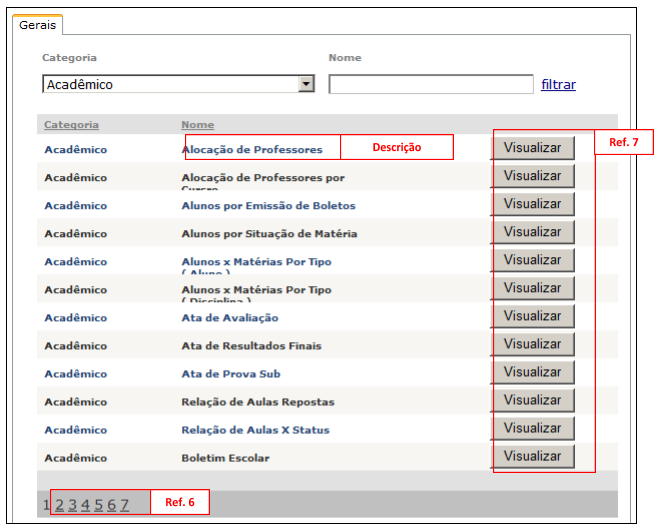This screenshot has height=528, width=661.
Task: Go to results page 7
Action: (124, 504)
